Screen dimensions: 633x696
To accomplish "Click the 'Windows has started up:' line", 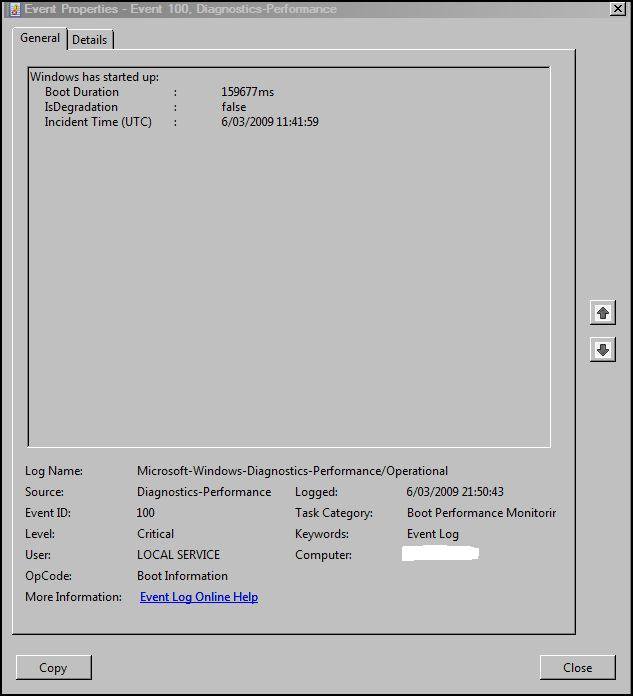I will (x=95, y=77).
